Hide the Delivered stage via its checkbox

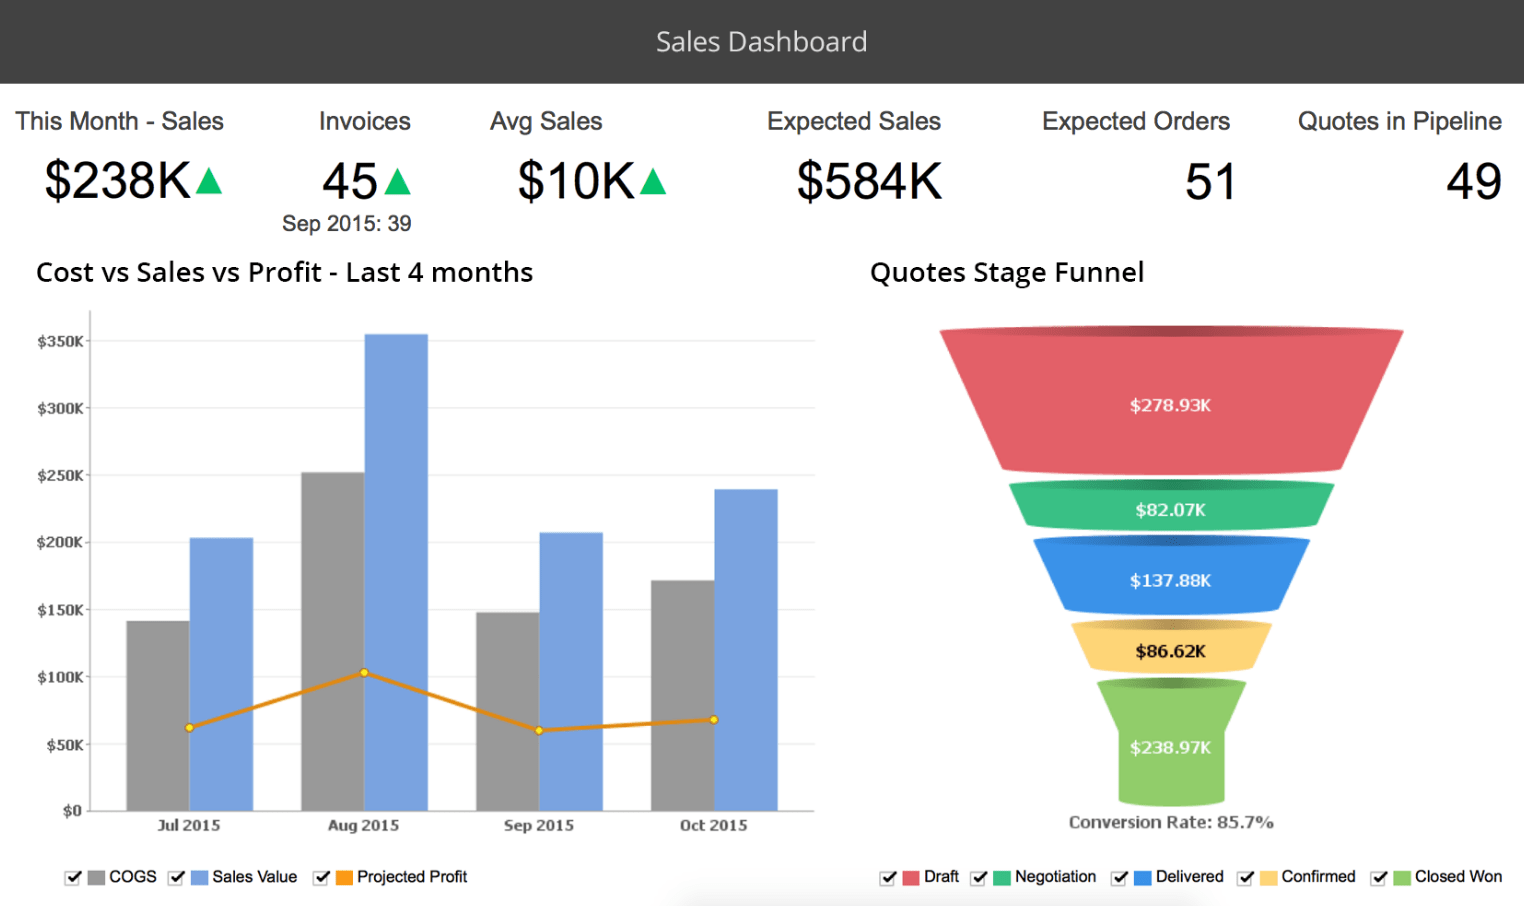pyautogui.click(x=1120, y=877)
